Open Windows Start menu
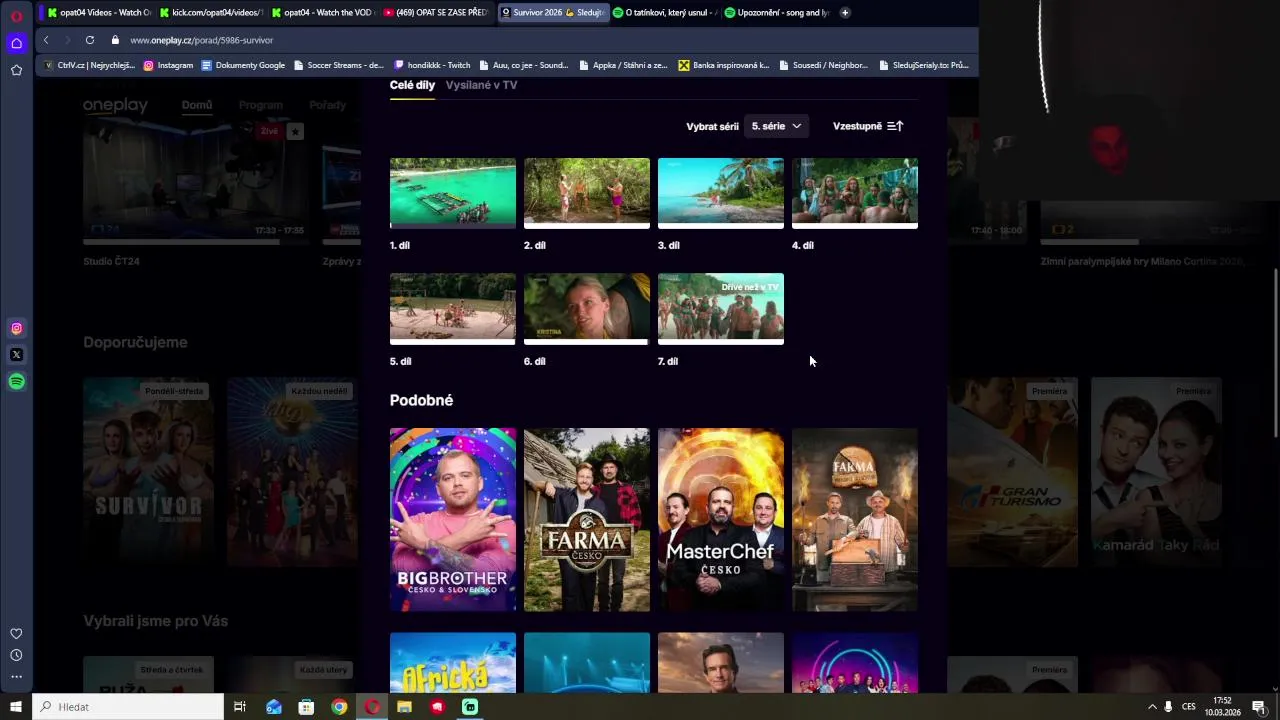This screenshot has width=1280, height=720. (16, 707)
